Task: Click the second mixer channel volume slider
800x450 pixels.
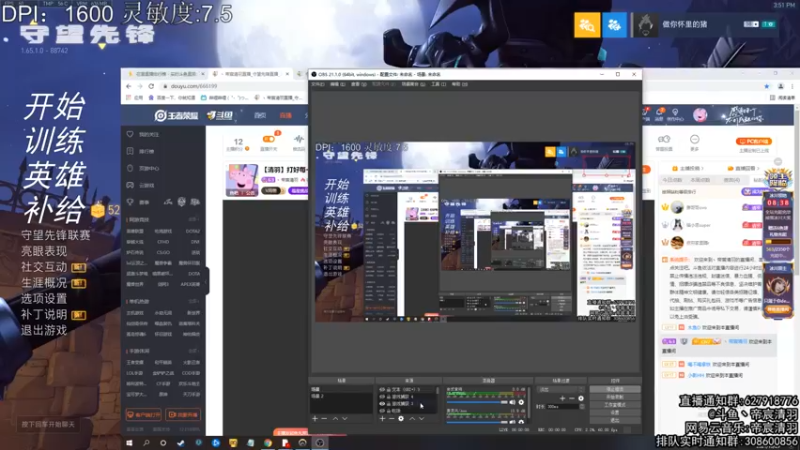Action: coord(477,422)
